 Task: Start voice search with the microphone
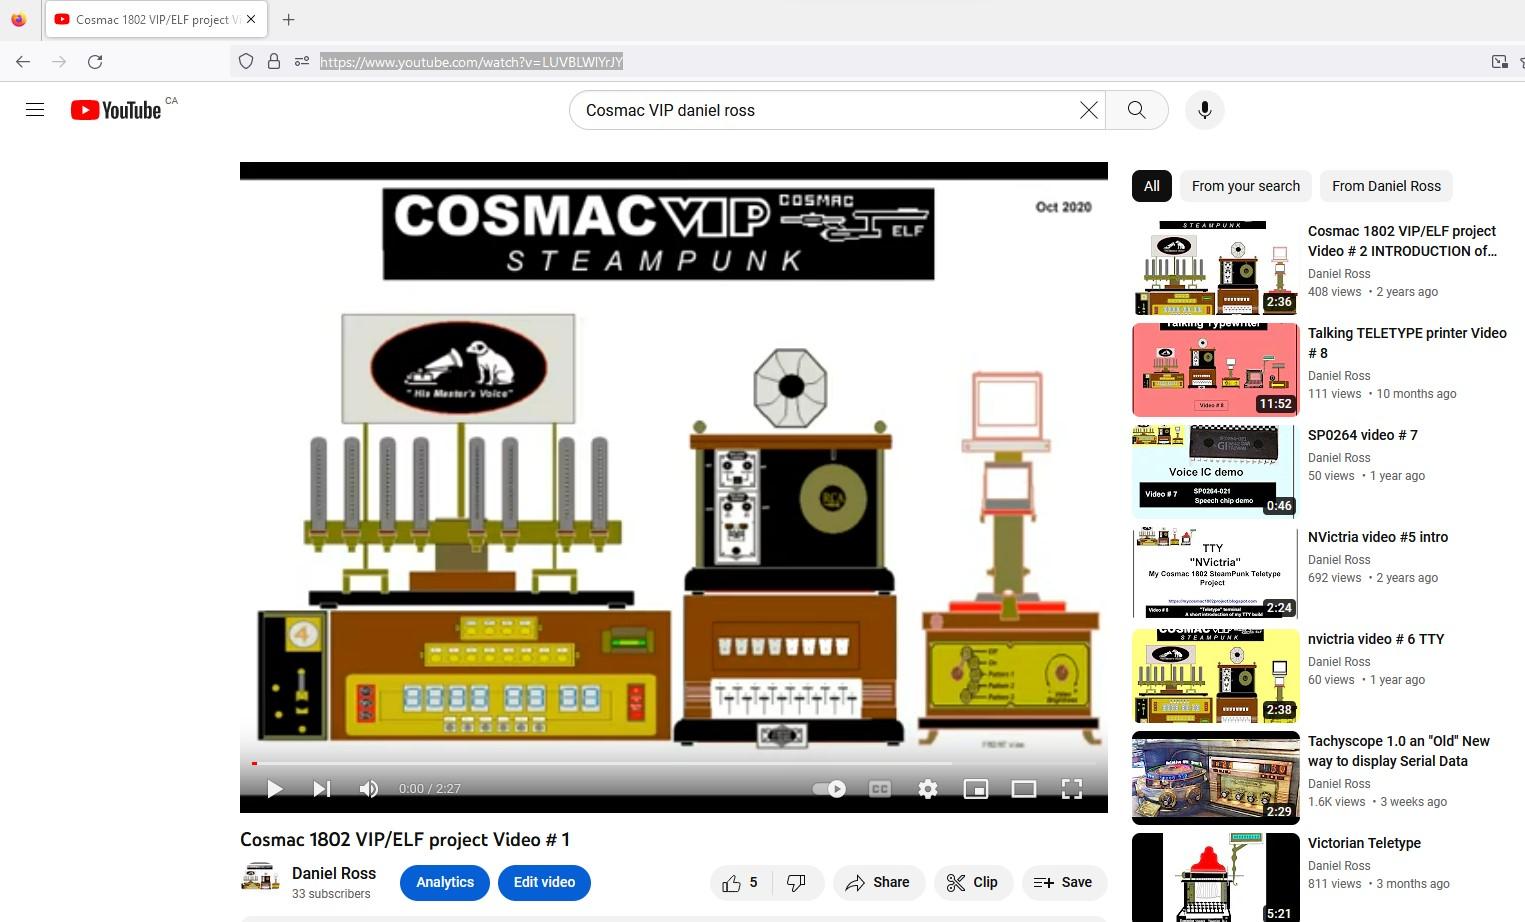click(1205, 110)
